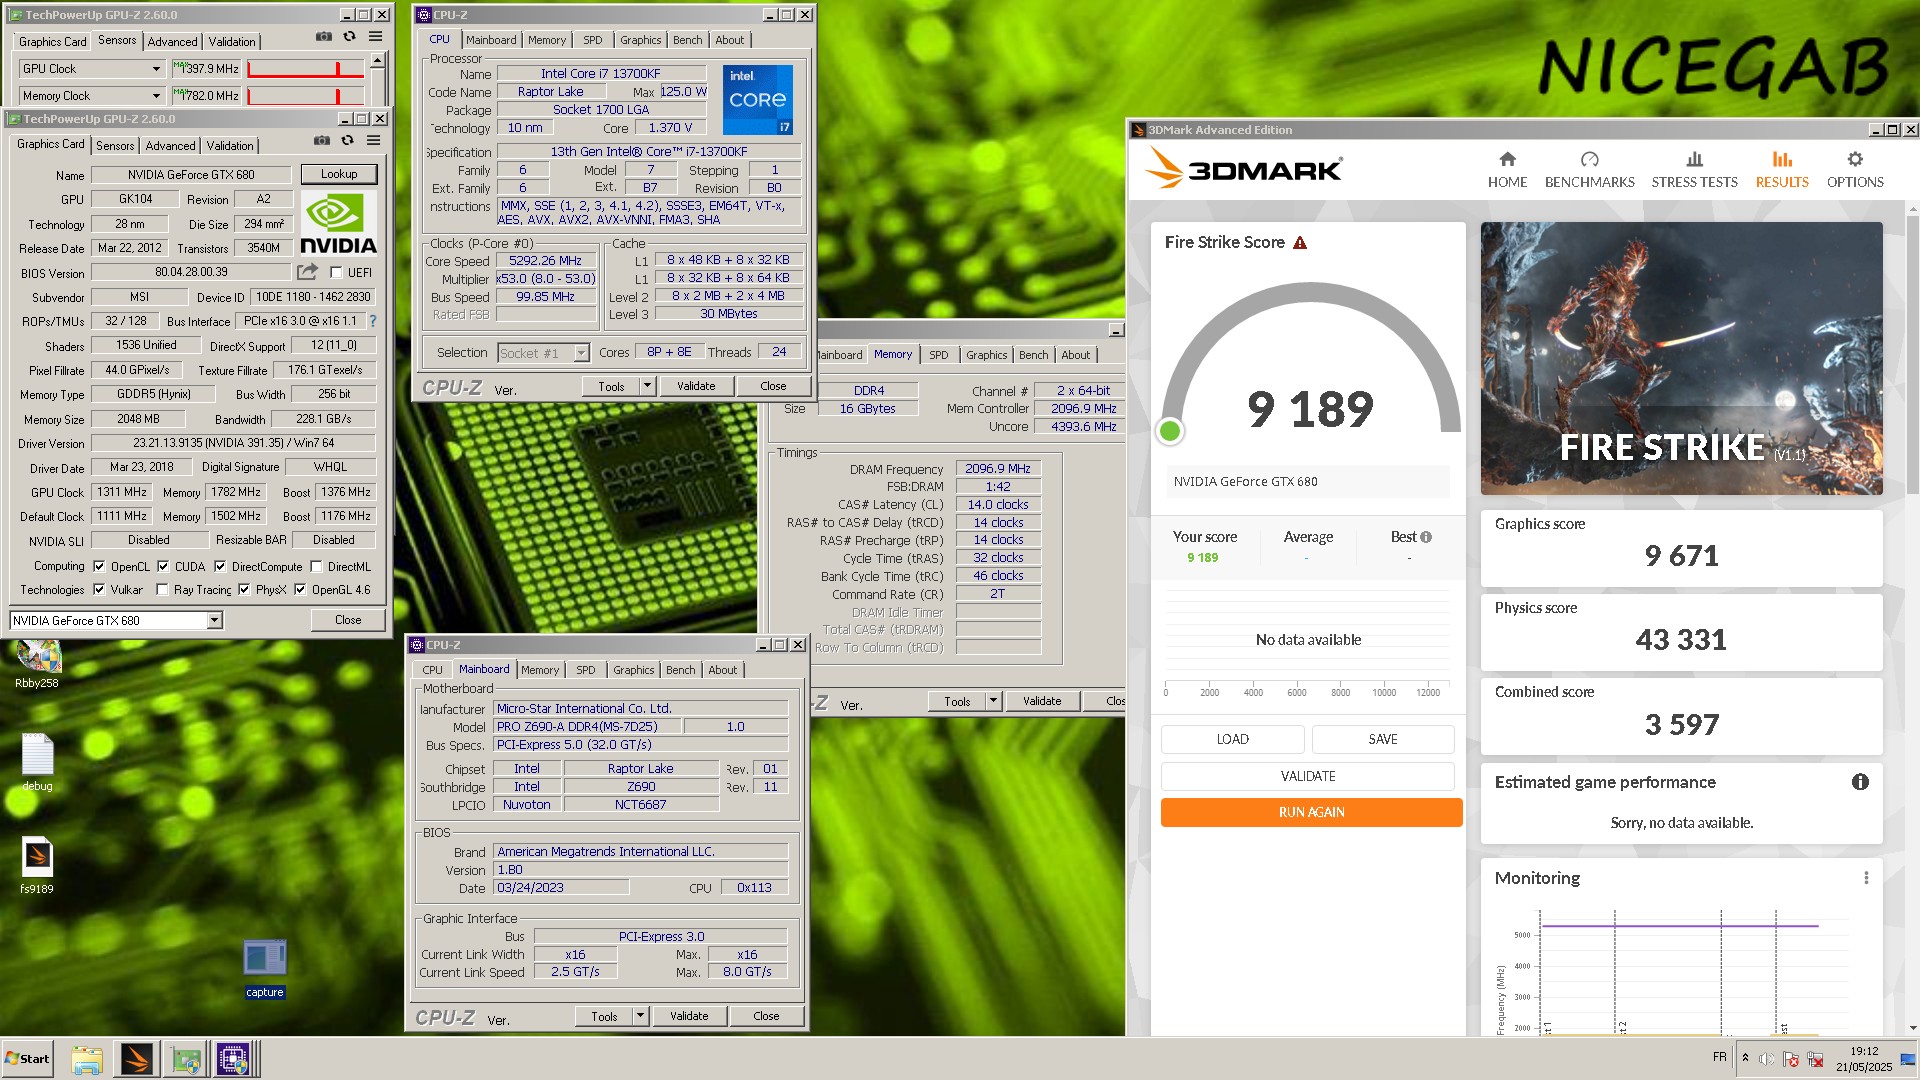Expand the Tools arrow in CPU-Z Mainboard window
The image size is (1920, 1080).
pyautogui.click(x=640, y=1016)
